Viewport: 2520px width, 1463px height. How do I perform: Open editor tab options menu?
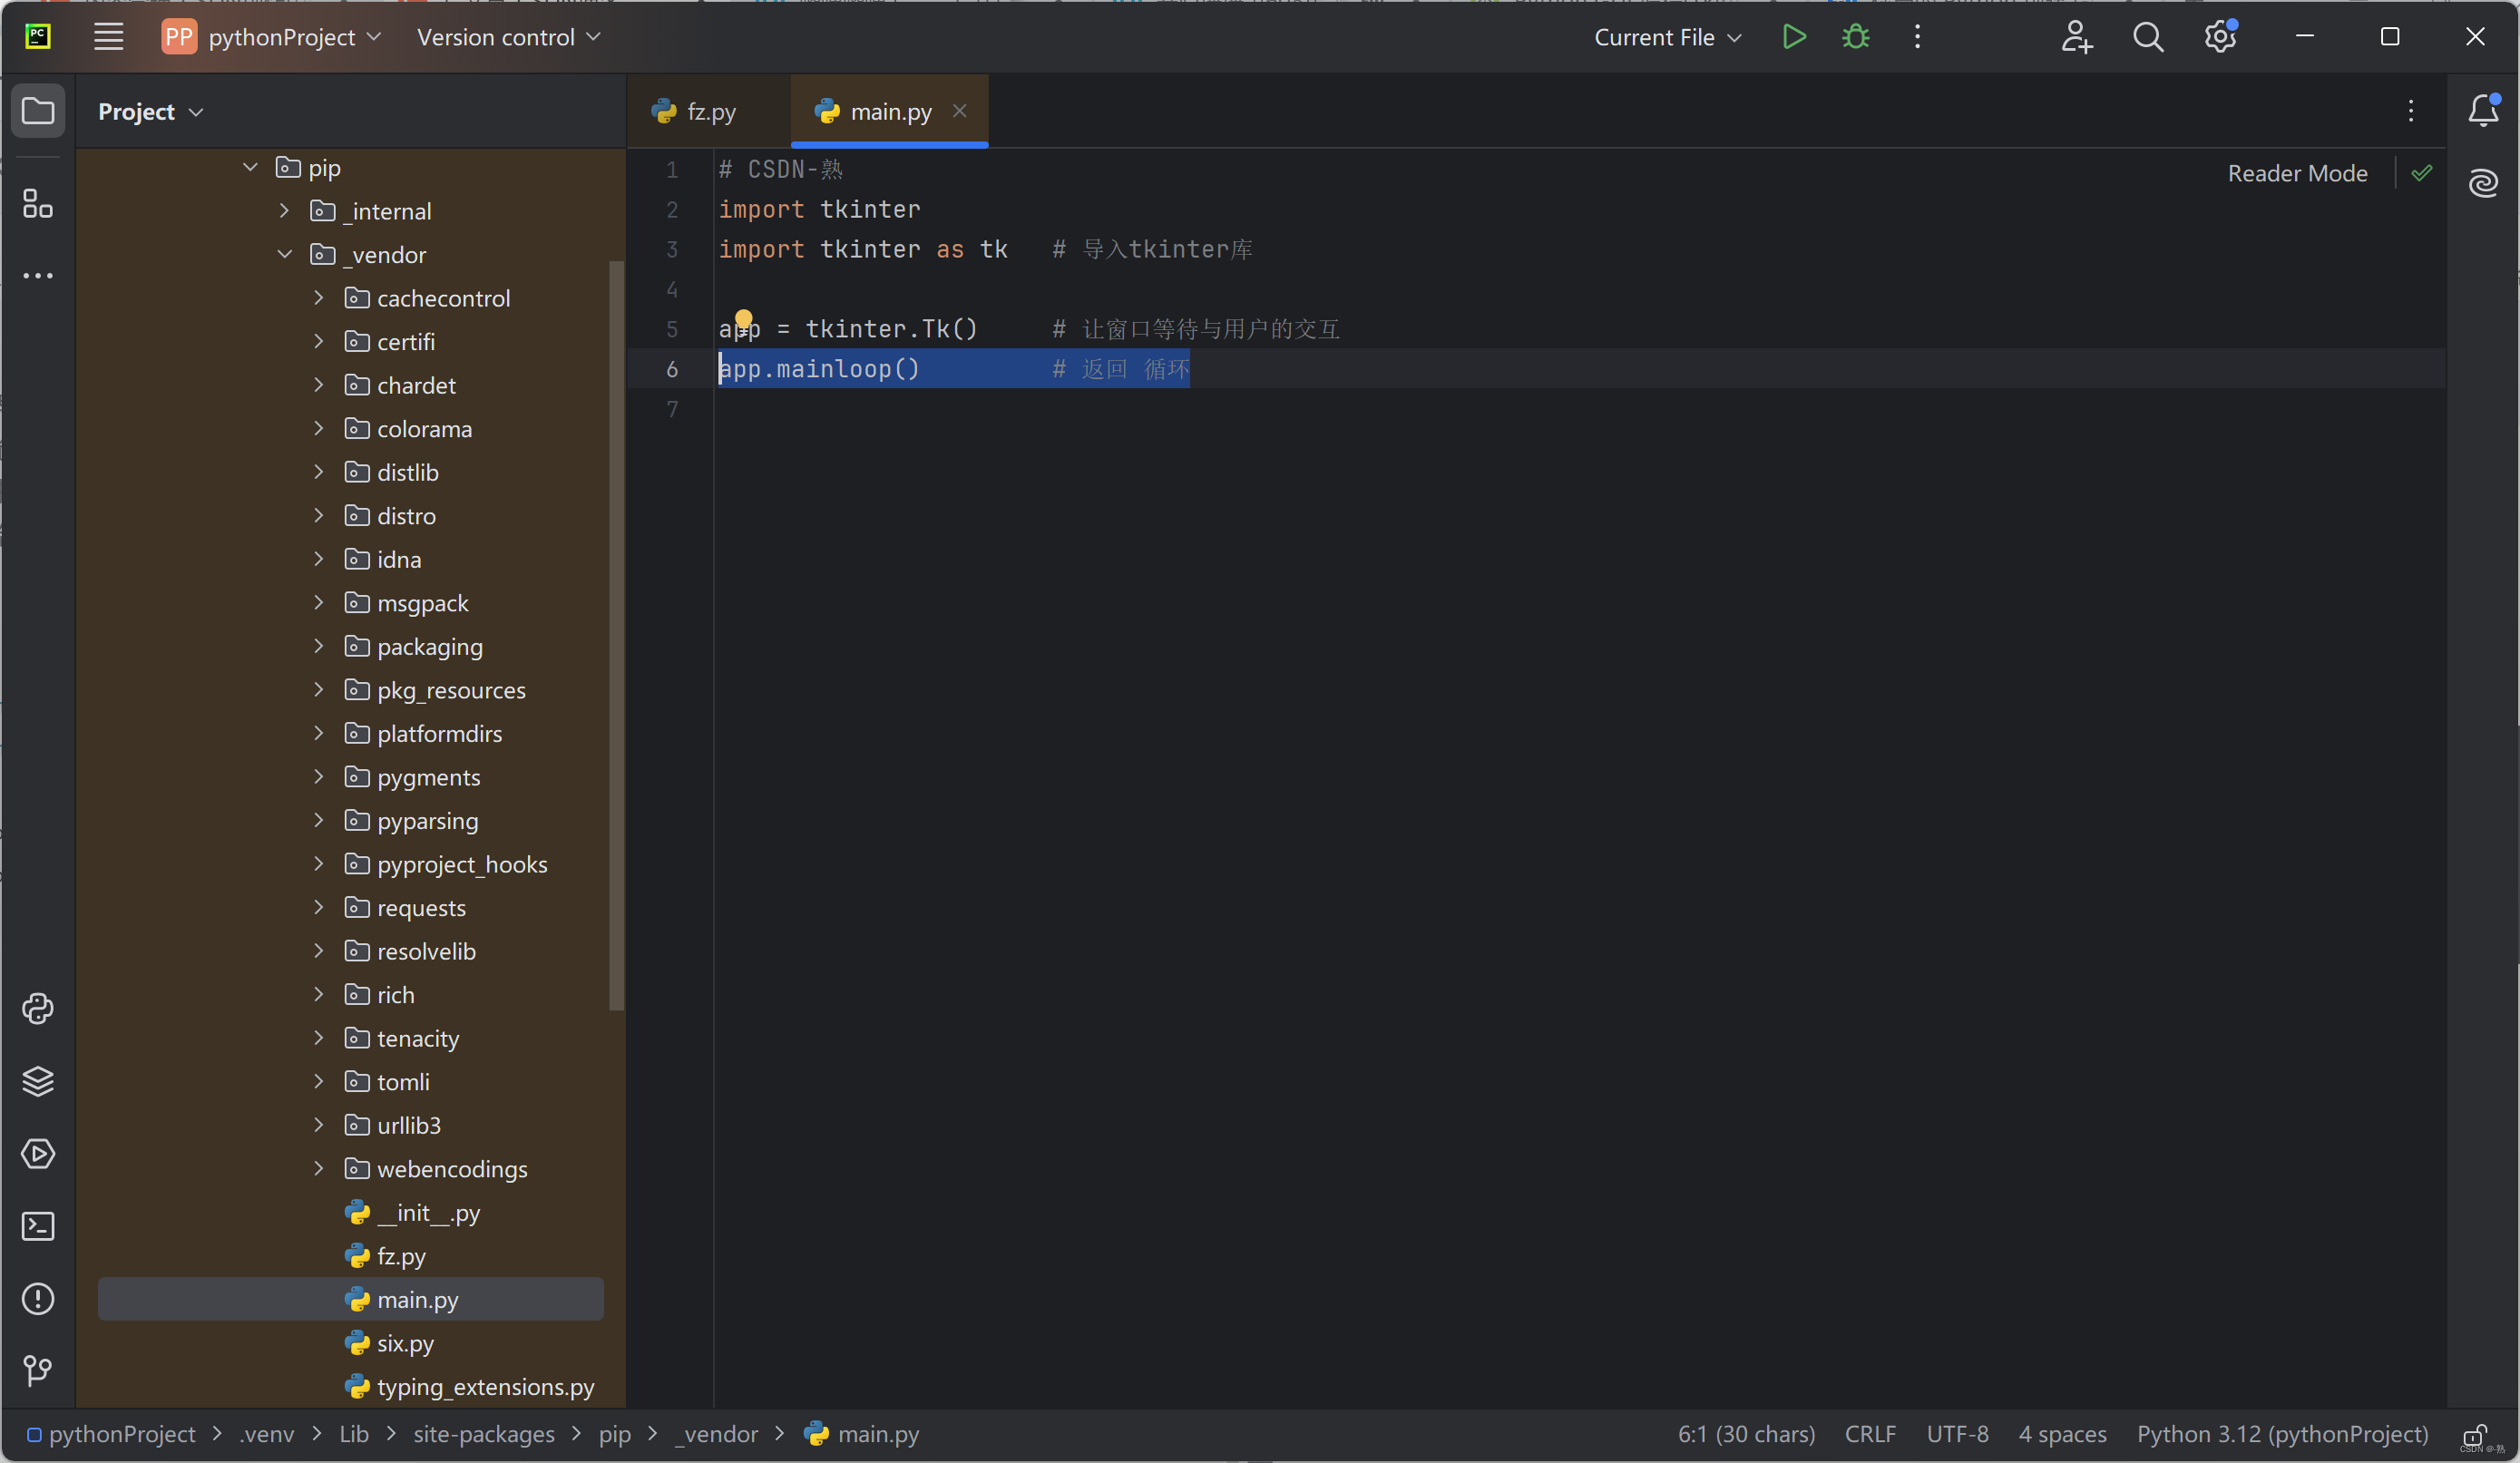2411,110
